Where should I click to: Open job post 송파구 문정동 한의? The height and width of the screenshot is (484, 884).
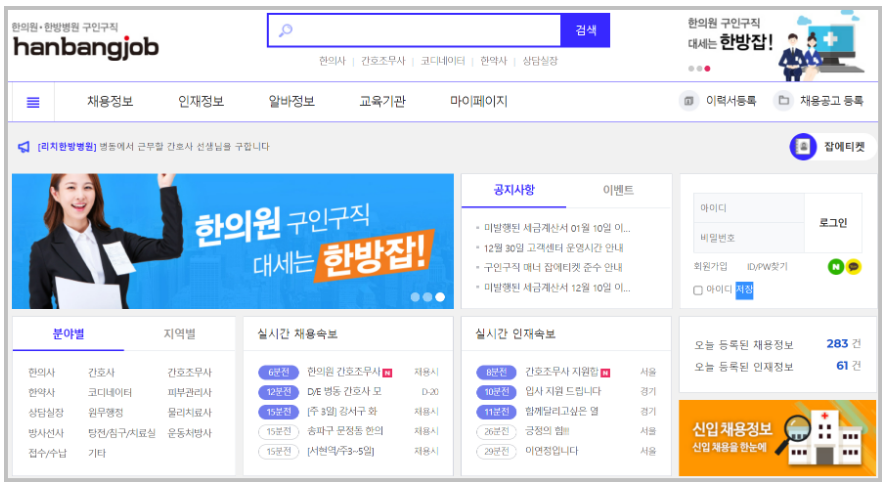click(x=345, y=431)
